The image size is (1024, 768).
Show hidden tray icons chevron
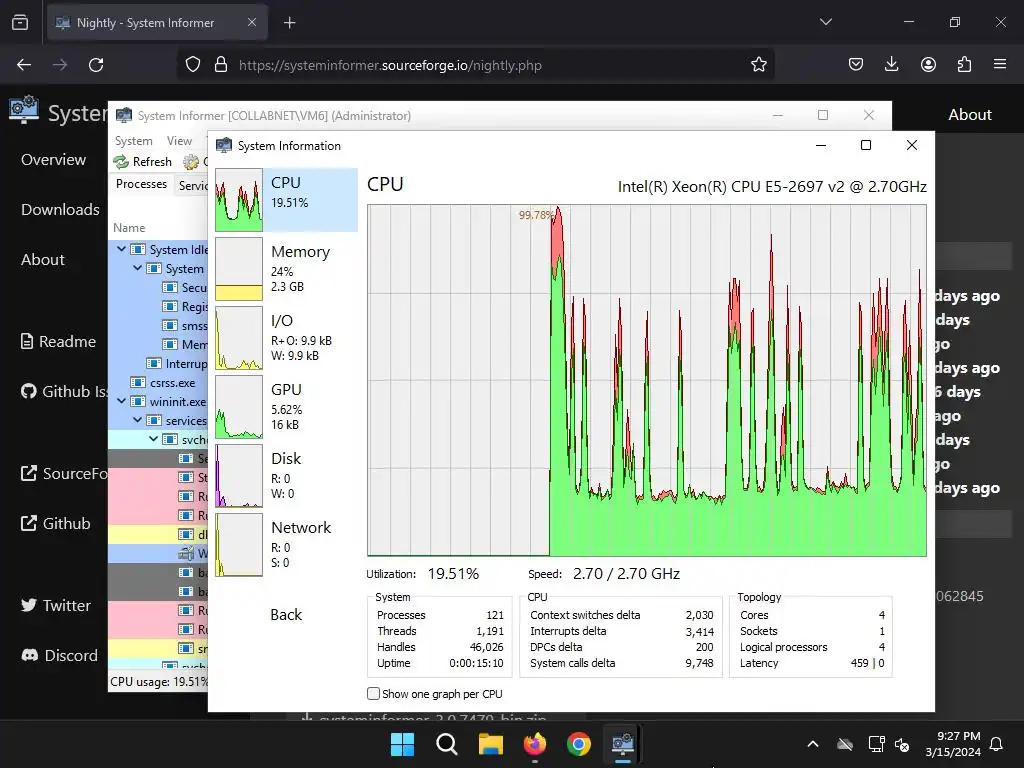[813, 744]
